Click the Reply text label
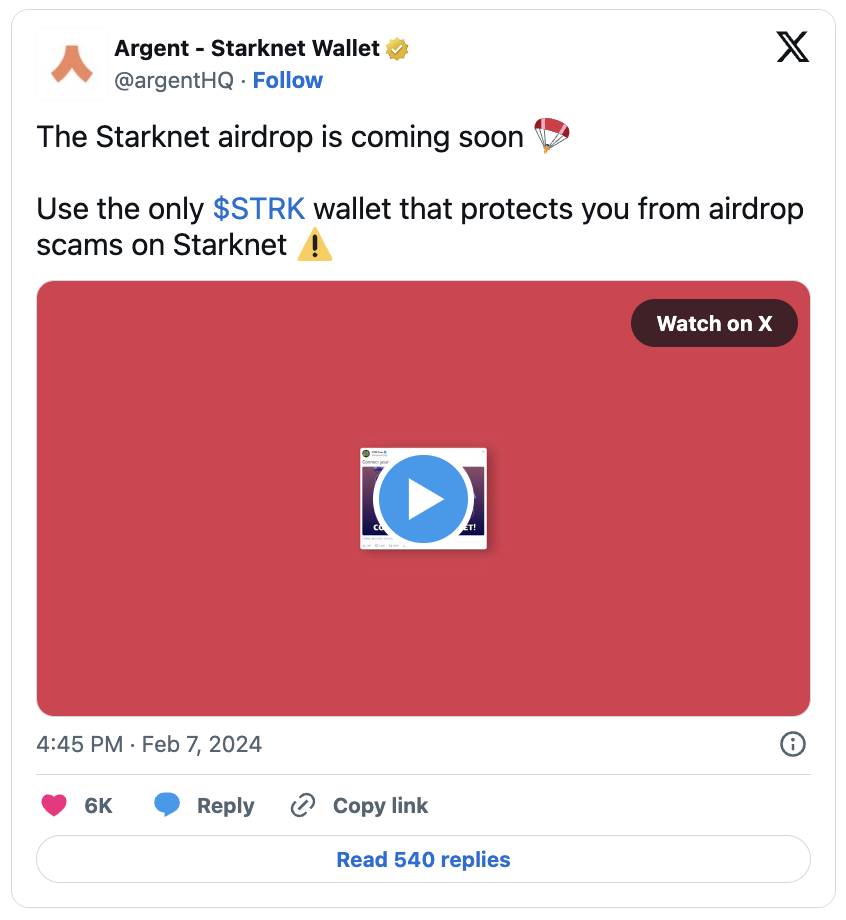 pyautogui.click(x=225, y=806)
